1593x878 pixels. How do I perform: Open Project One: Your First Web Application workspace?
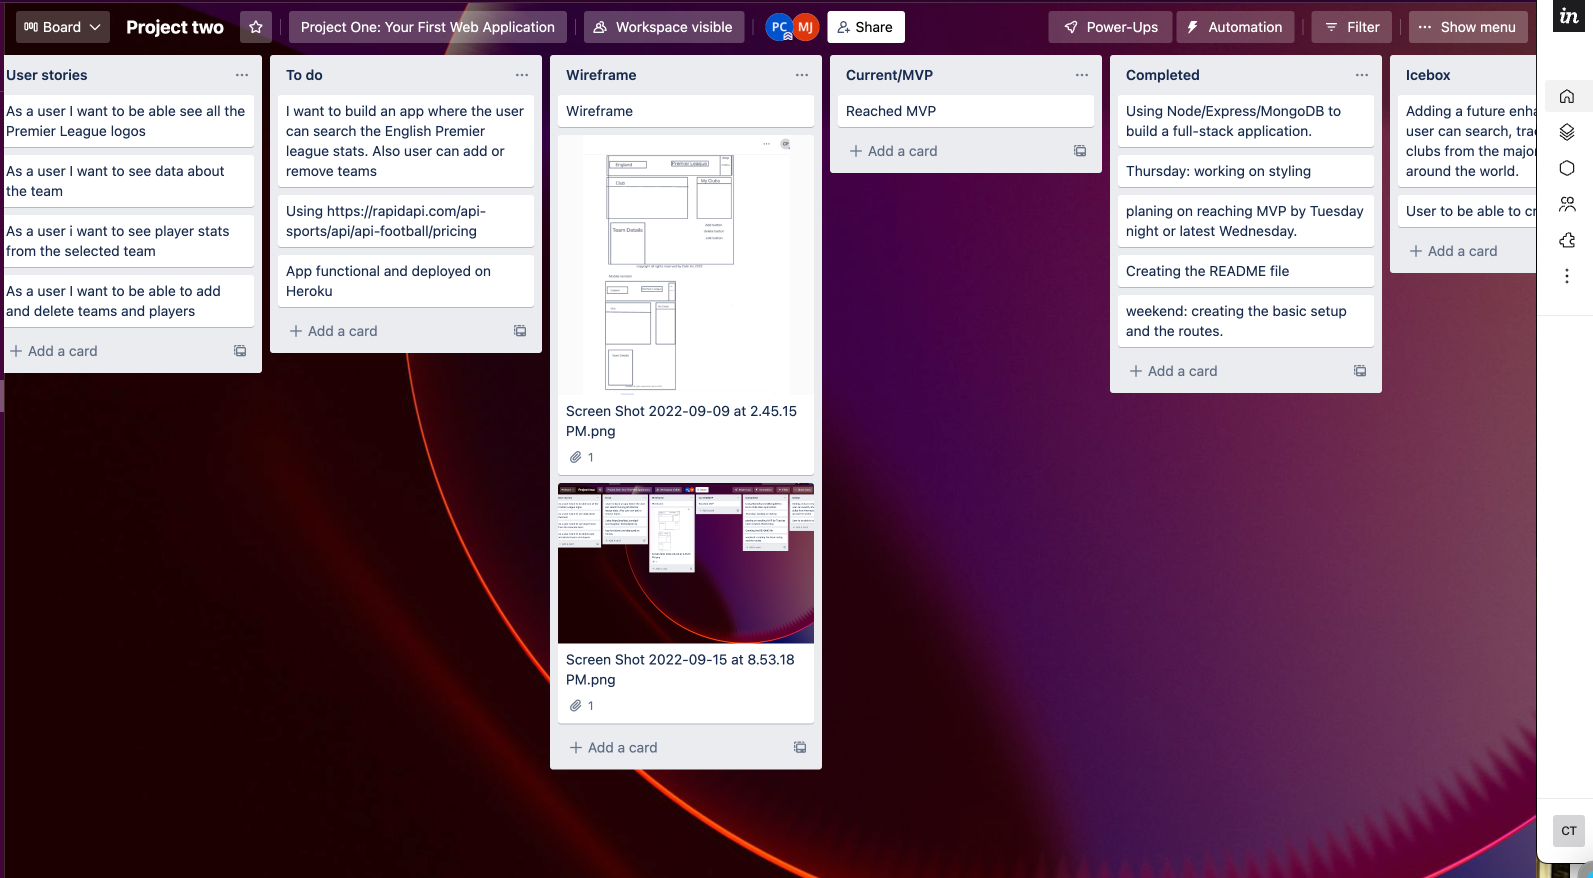click(428, 27)
